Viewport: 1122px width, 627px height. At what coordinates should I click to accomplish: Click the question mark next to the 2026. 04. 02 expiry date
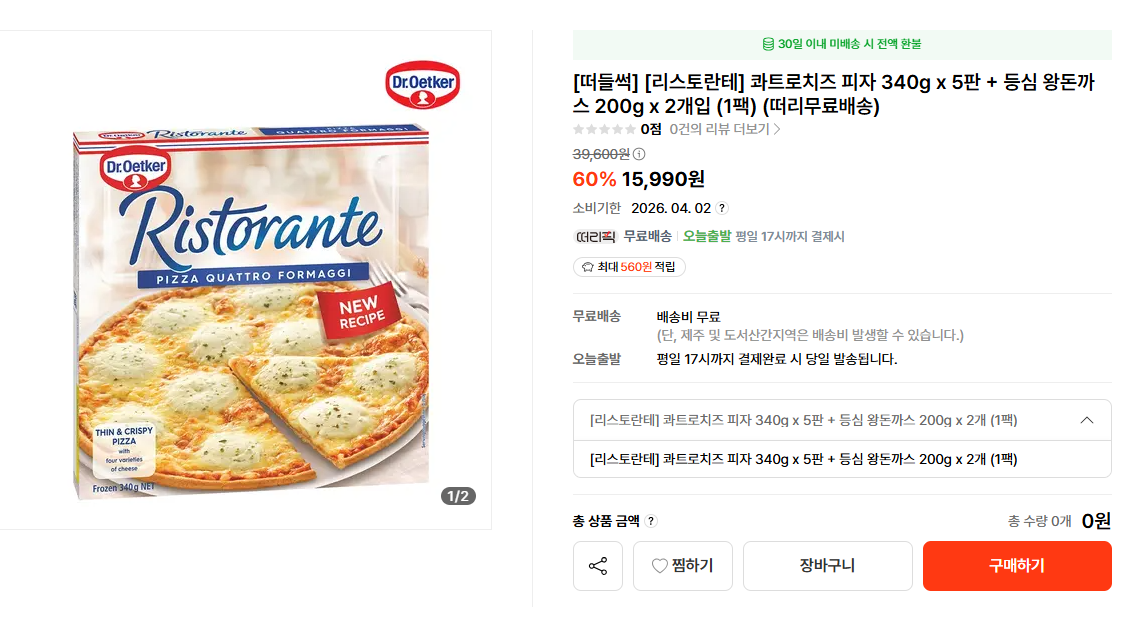tap(722, 208)
